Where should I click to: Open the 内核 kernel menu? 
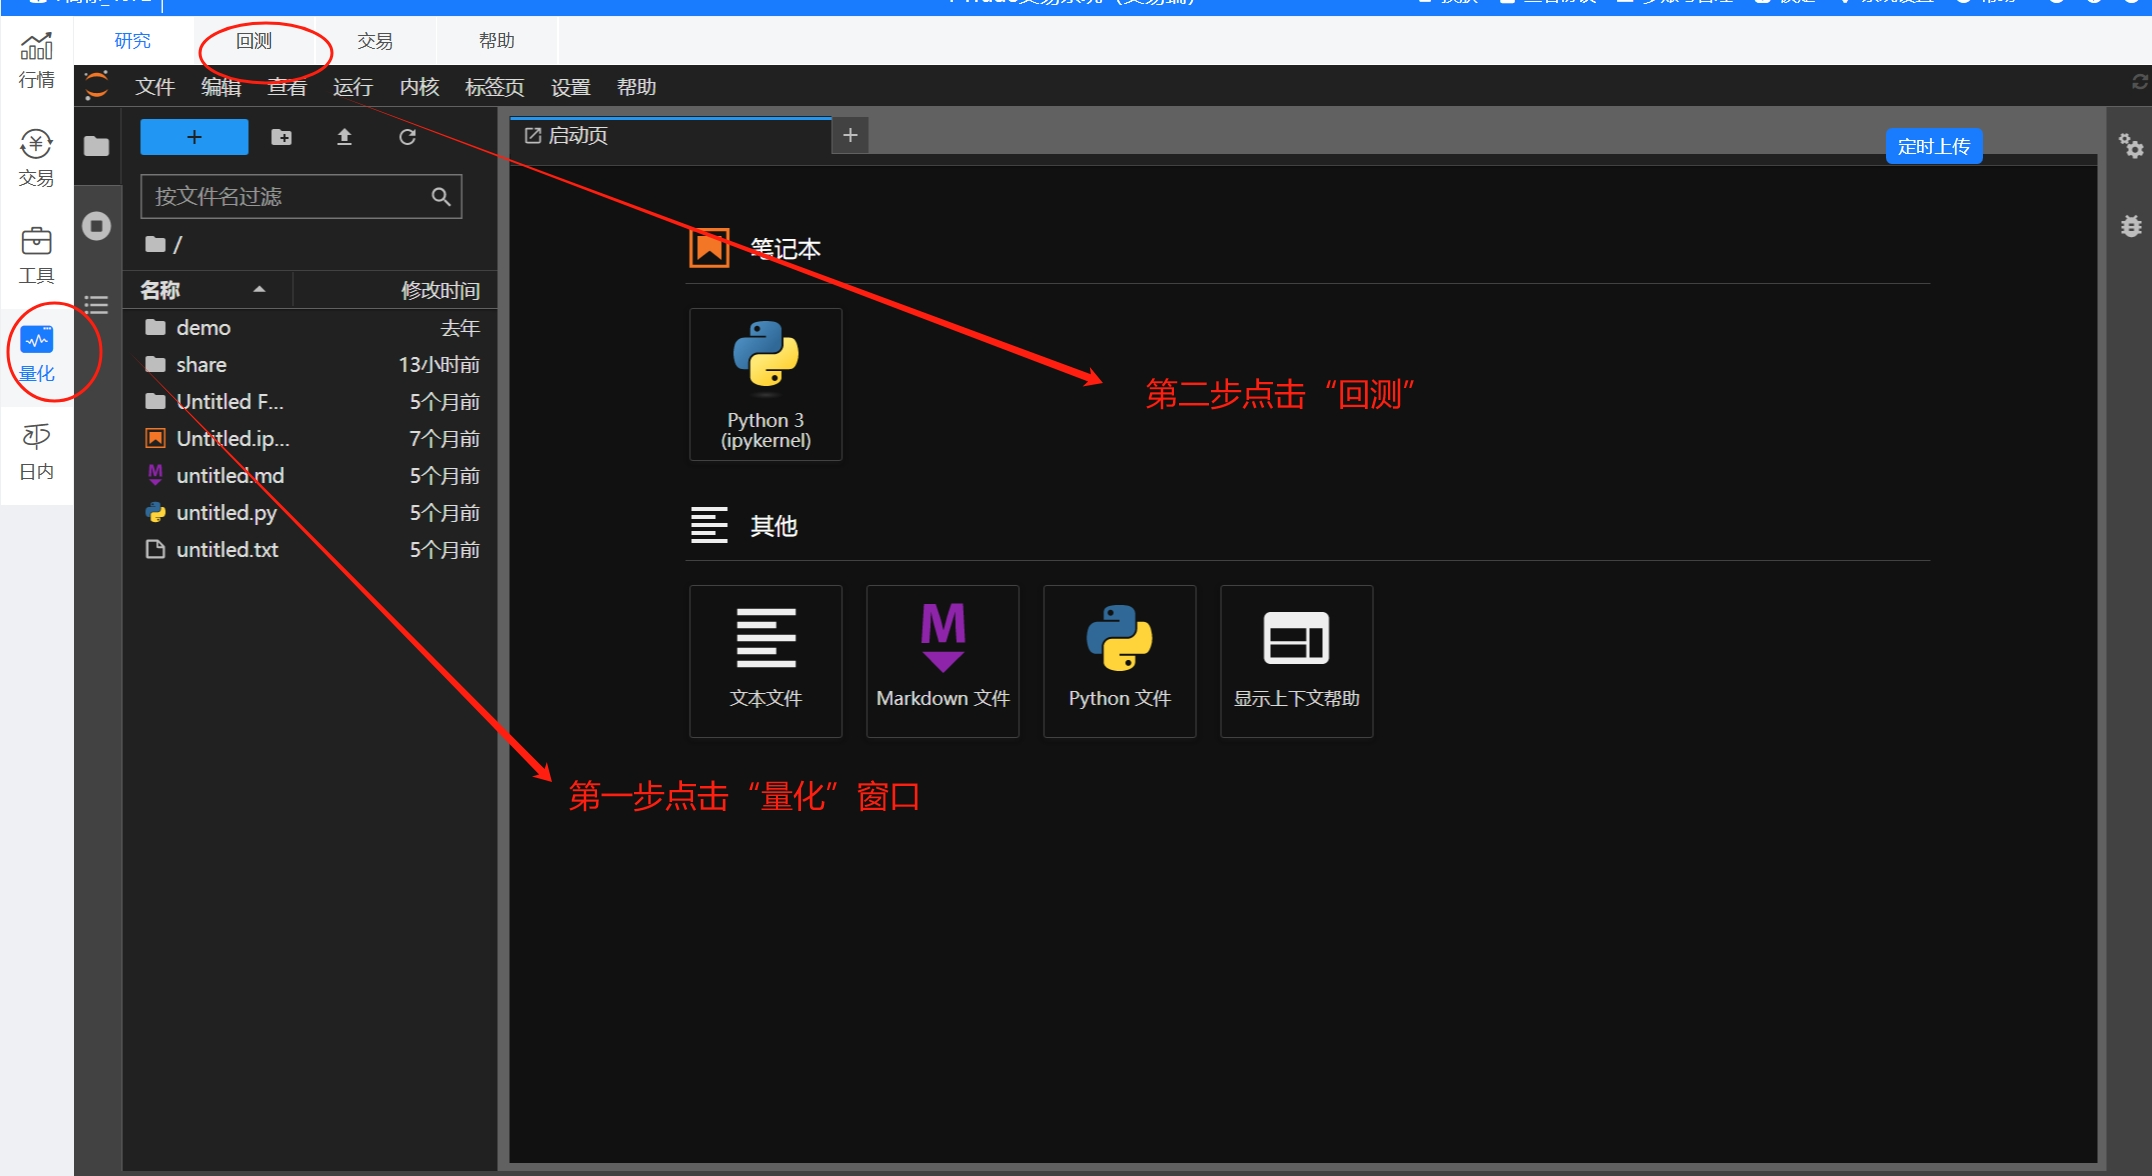point(419,87)
